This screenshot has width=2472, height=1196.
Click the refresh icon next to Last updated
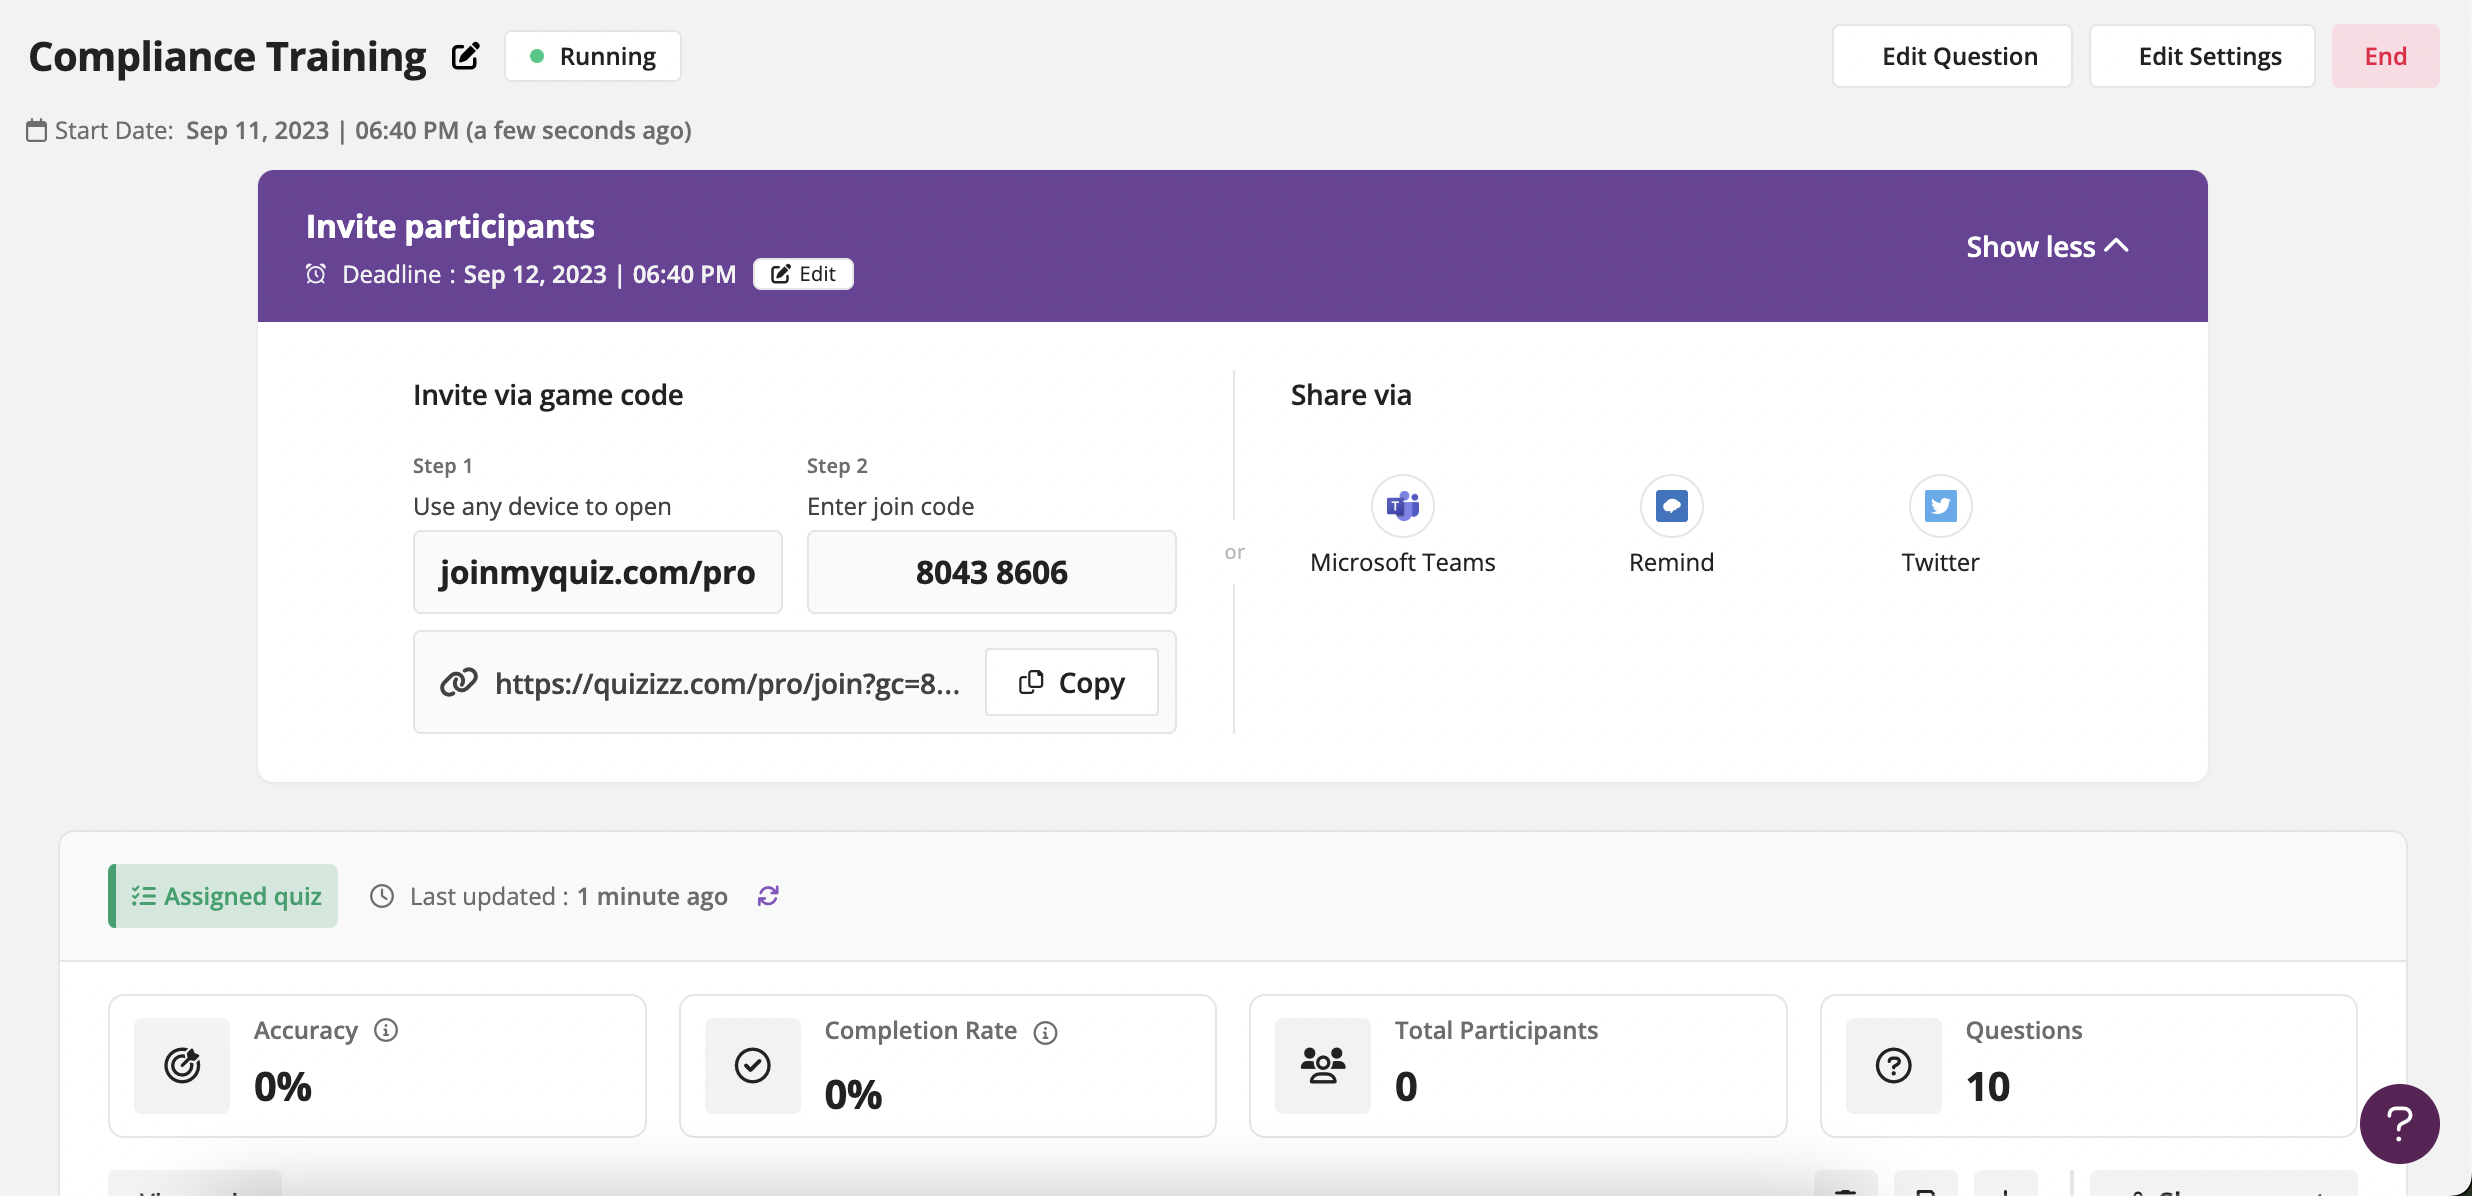pyautogui.click(x=768, y=896)
